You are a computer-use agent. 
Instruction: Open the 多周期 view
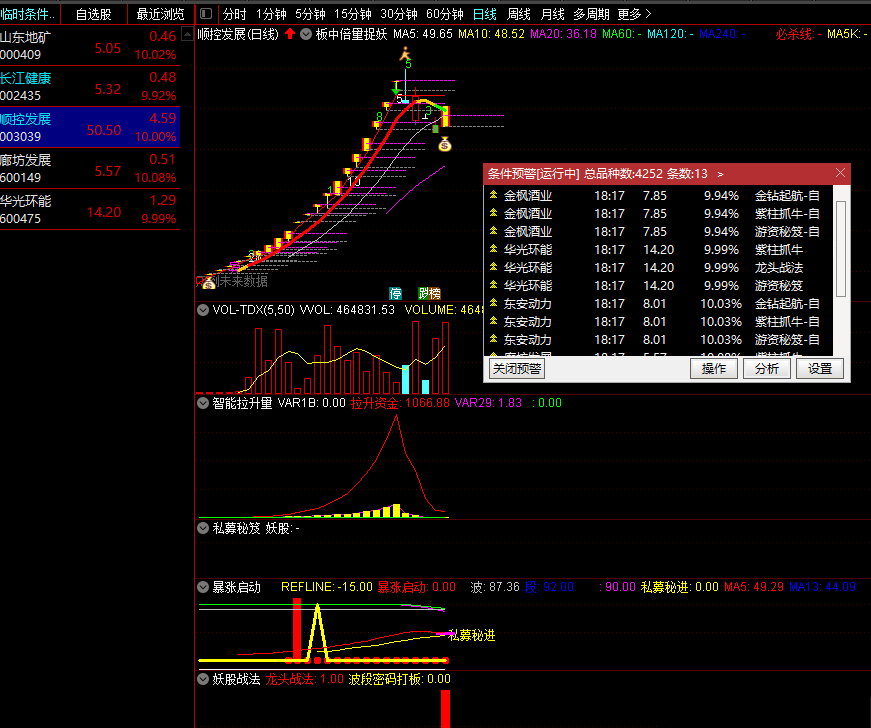[x=592, y=14]
